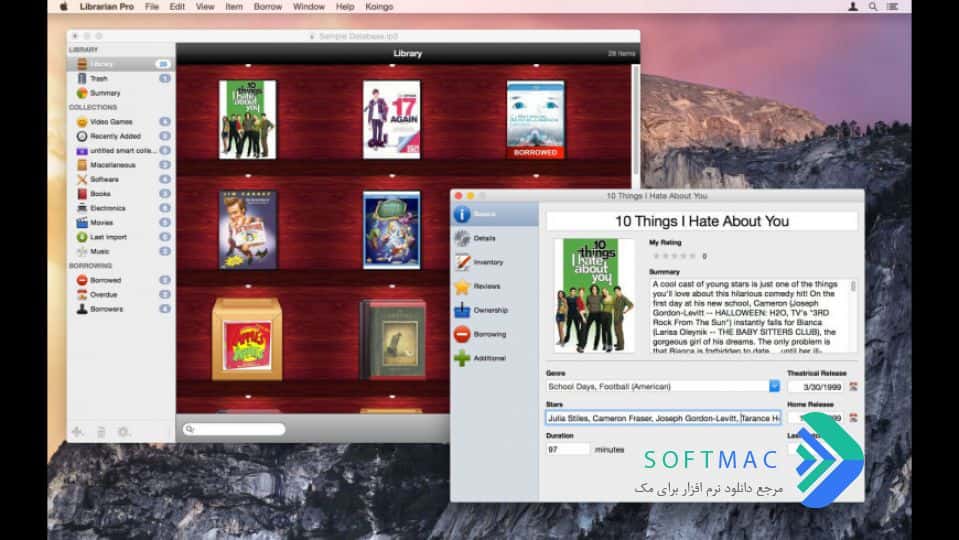959x540 pixels.
Task: Open the Trash in the library sidebar
Action: coord(120,78)
